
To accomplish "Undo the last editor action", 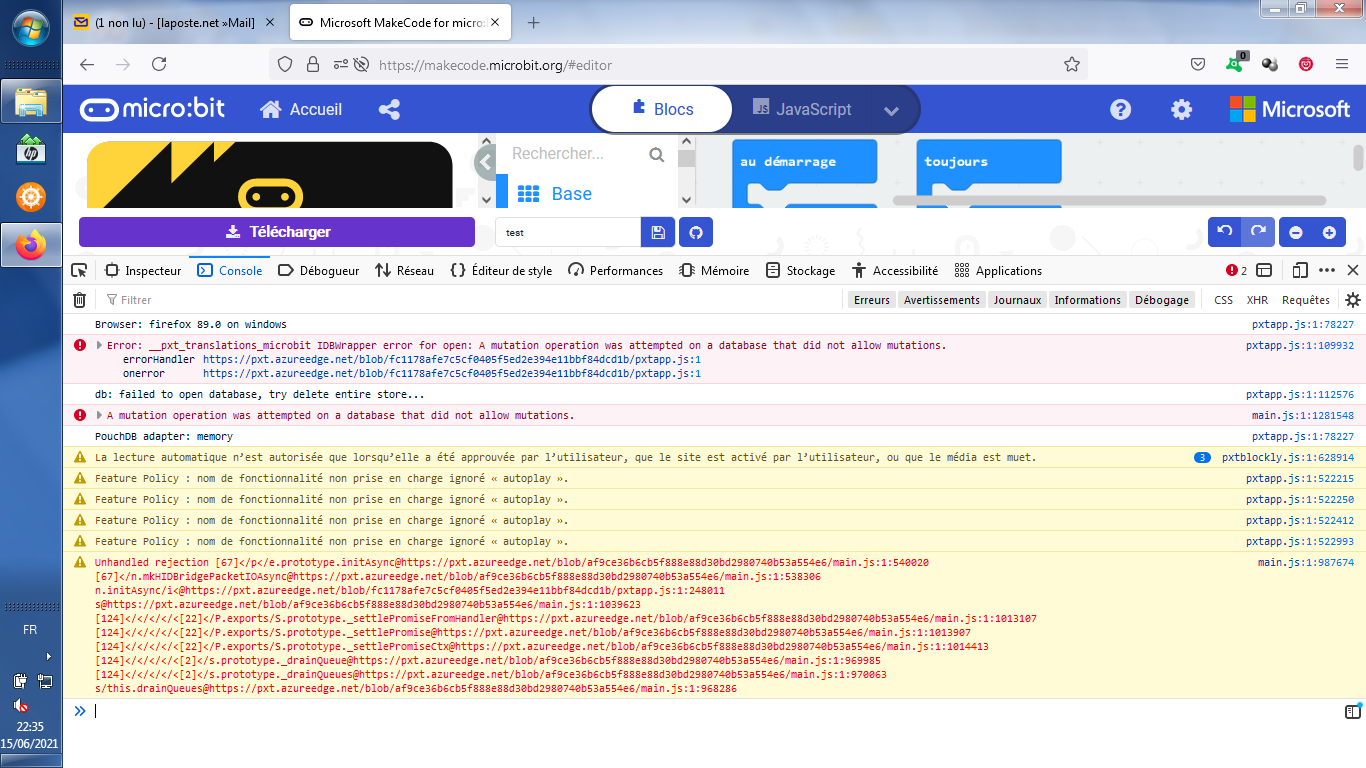I will 1225,232.
